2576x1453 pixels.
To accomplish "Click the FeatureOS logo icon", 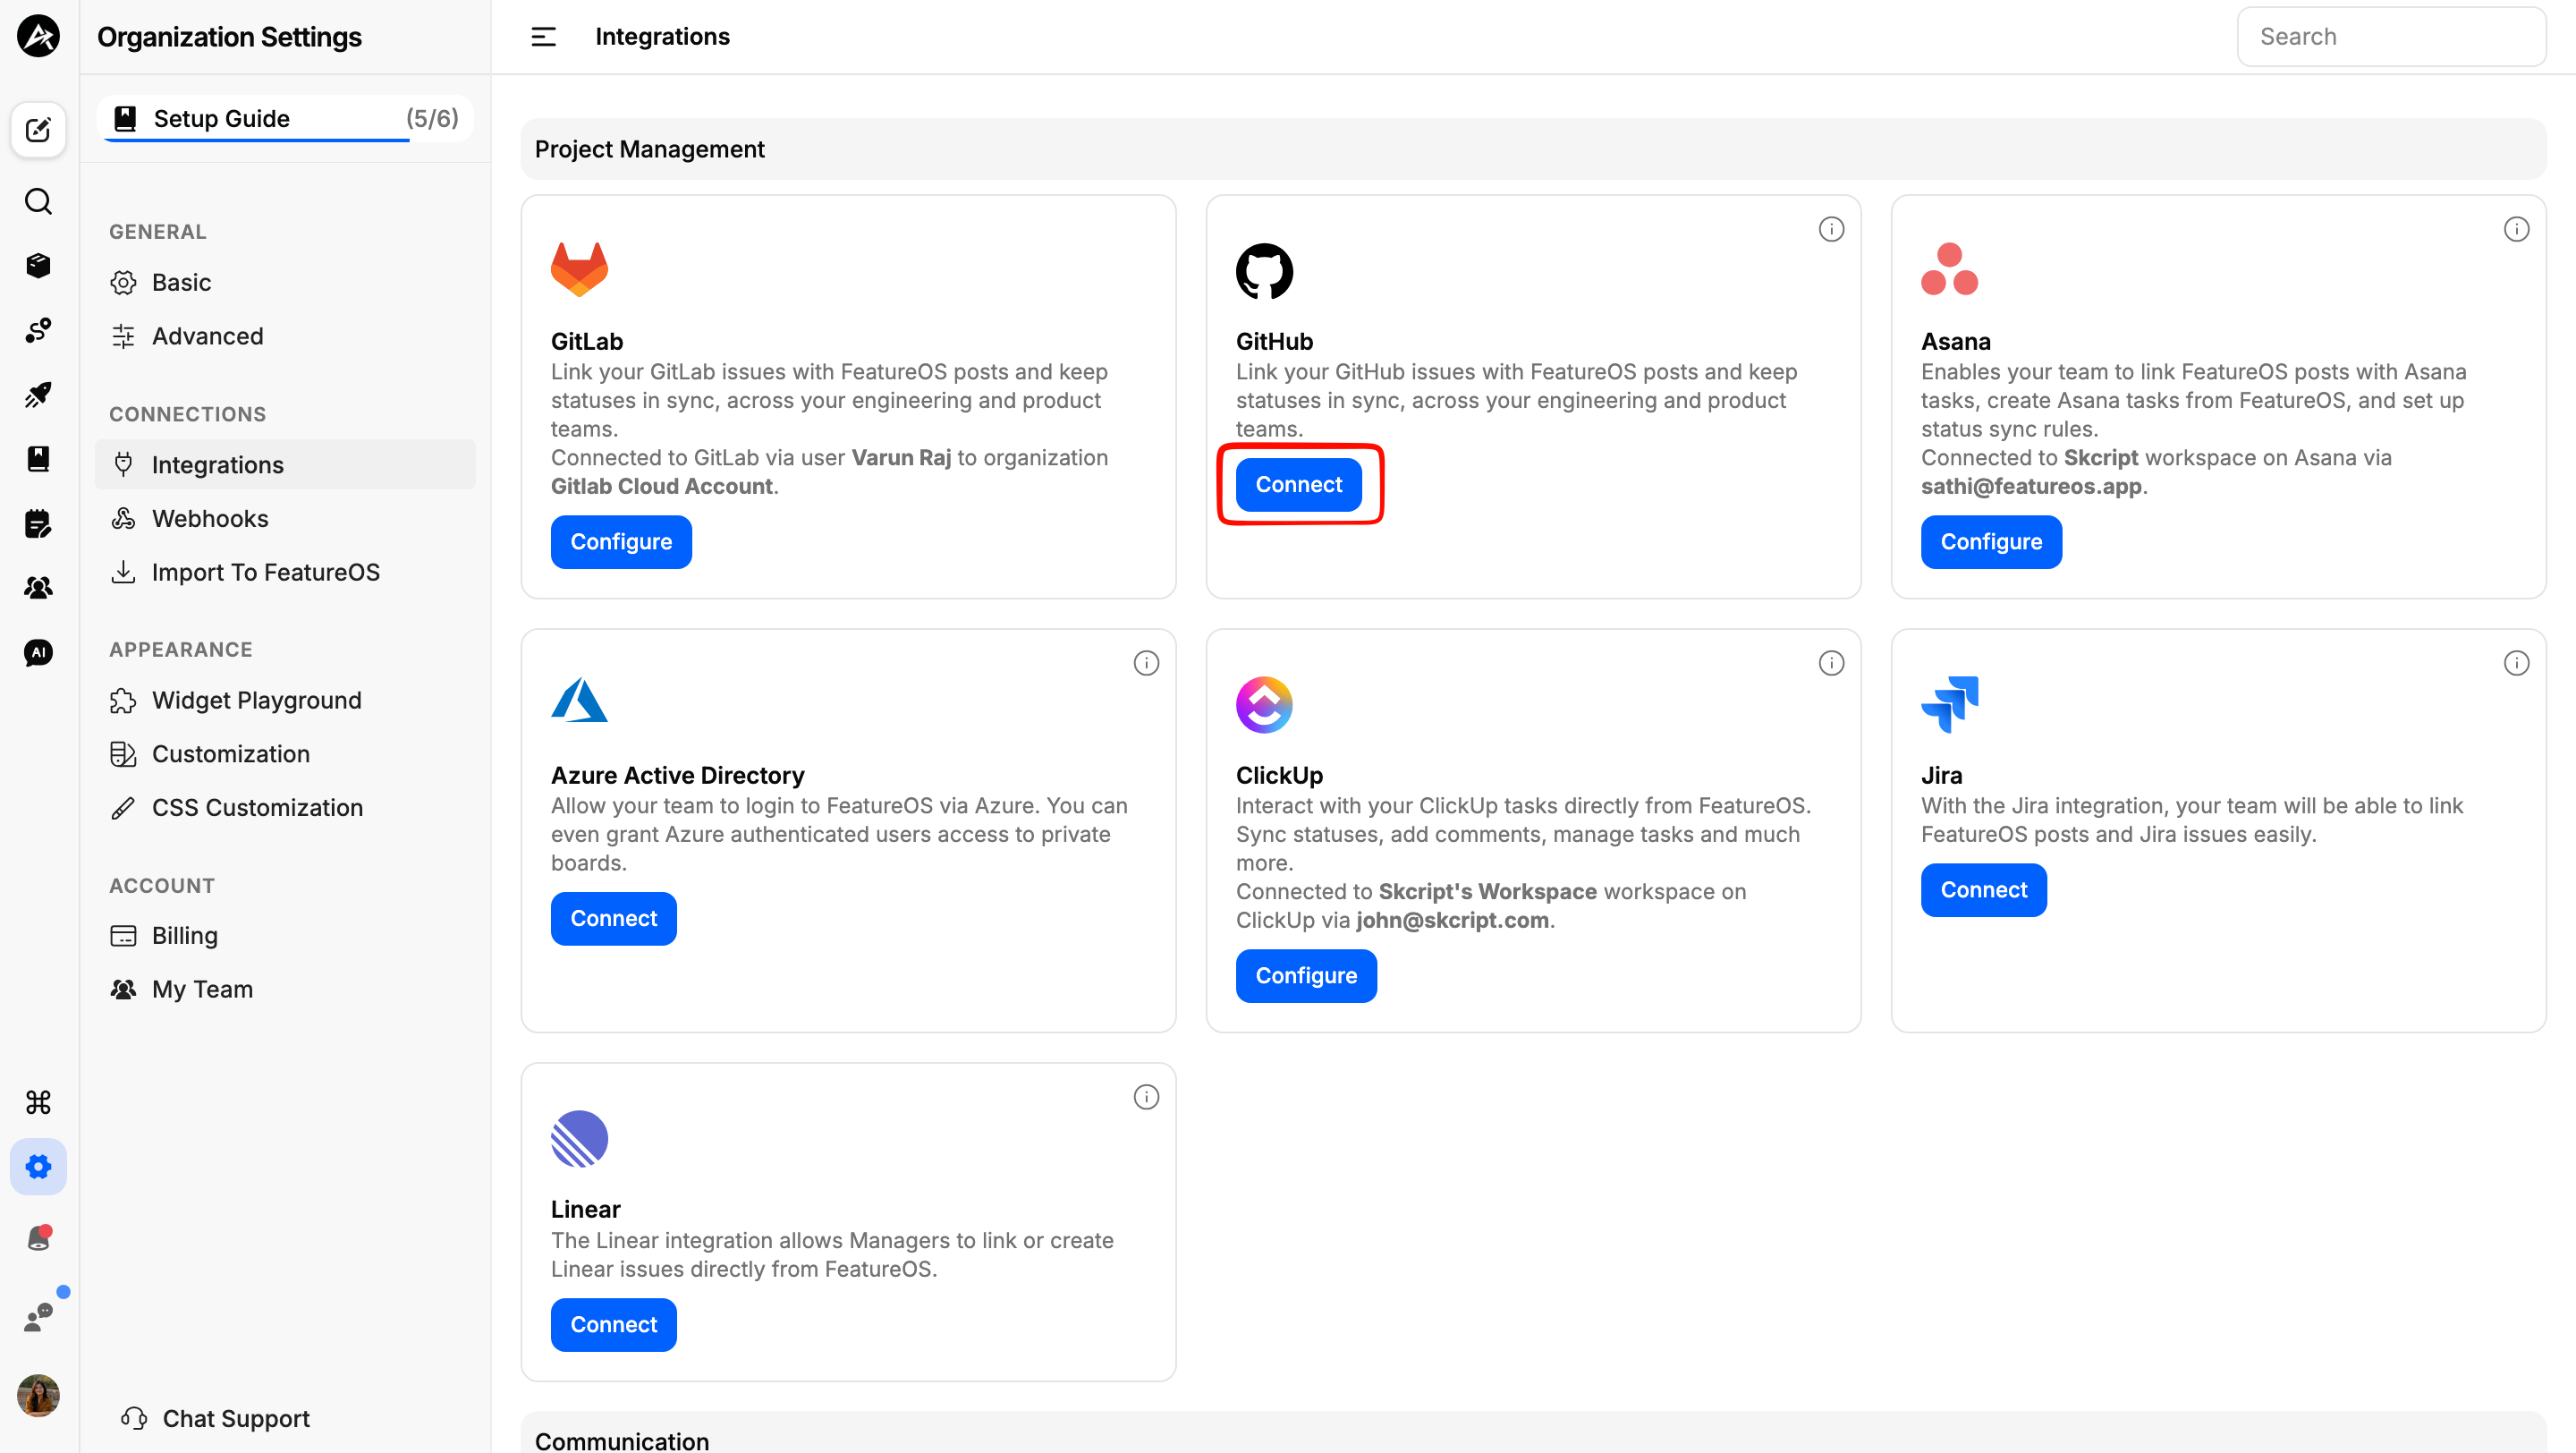I will point(38,36).
